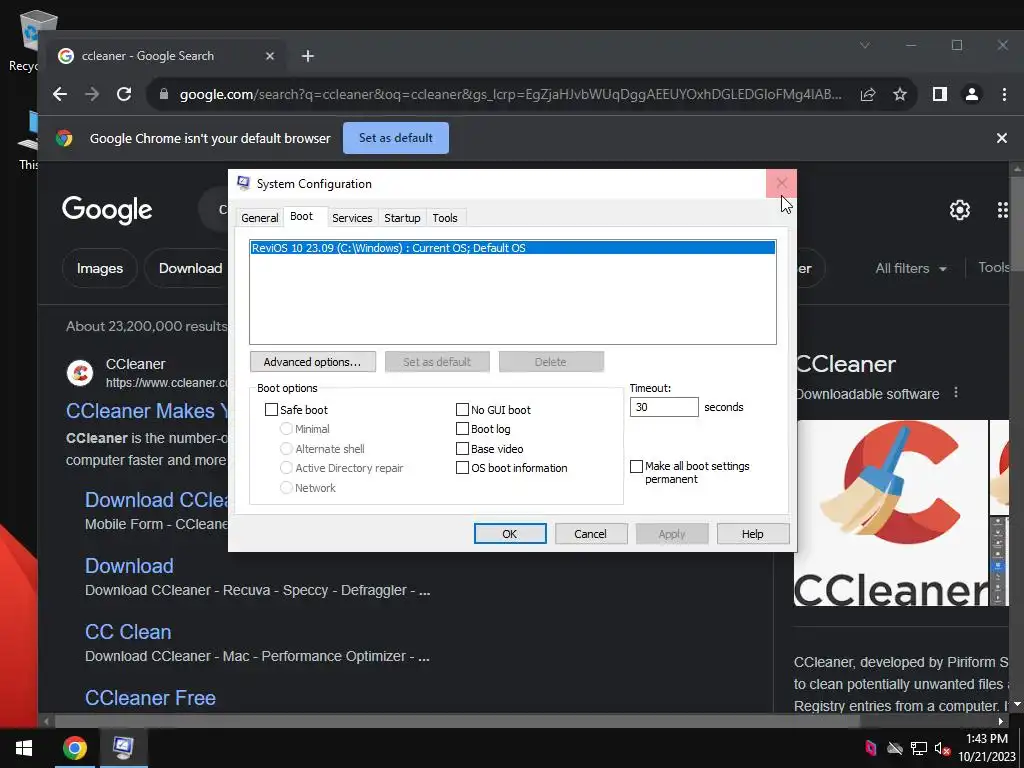This screenshot has height=768, width=1024.
Task: Open the Chrome profile avatar icon
Action: 972,95
